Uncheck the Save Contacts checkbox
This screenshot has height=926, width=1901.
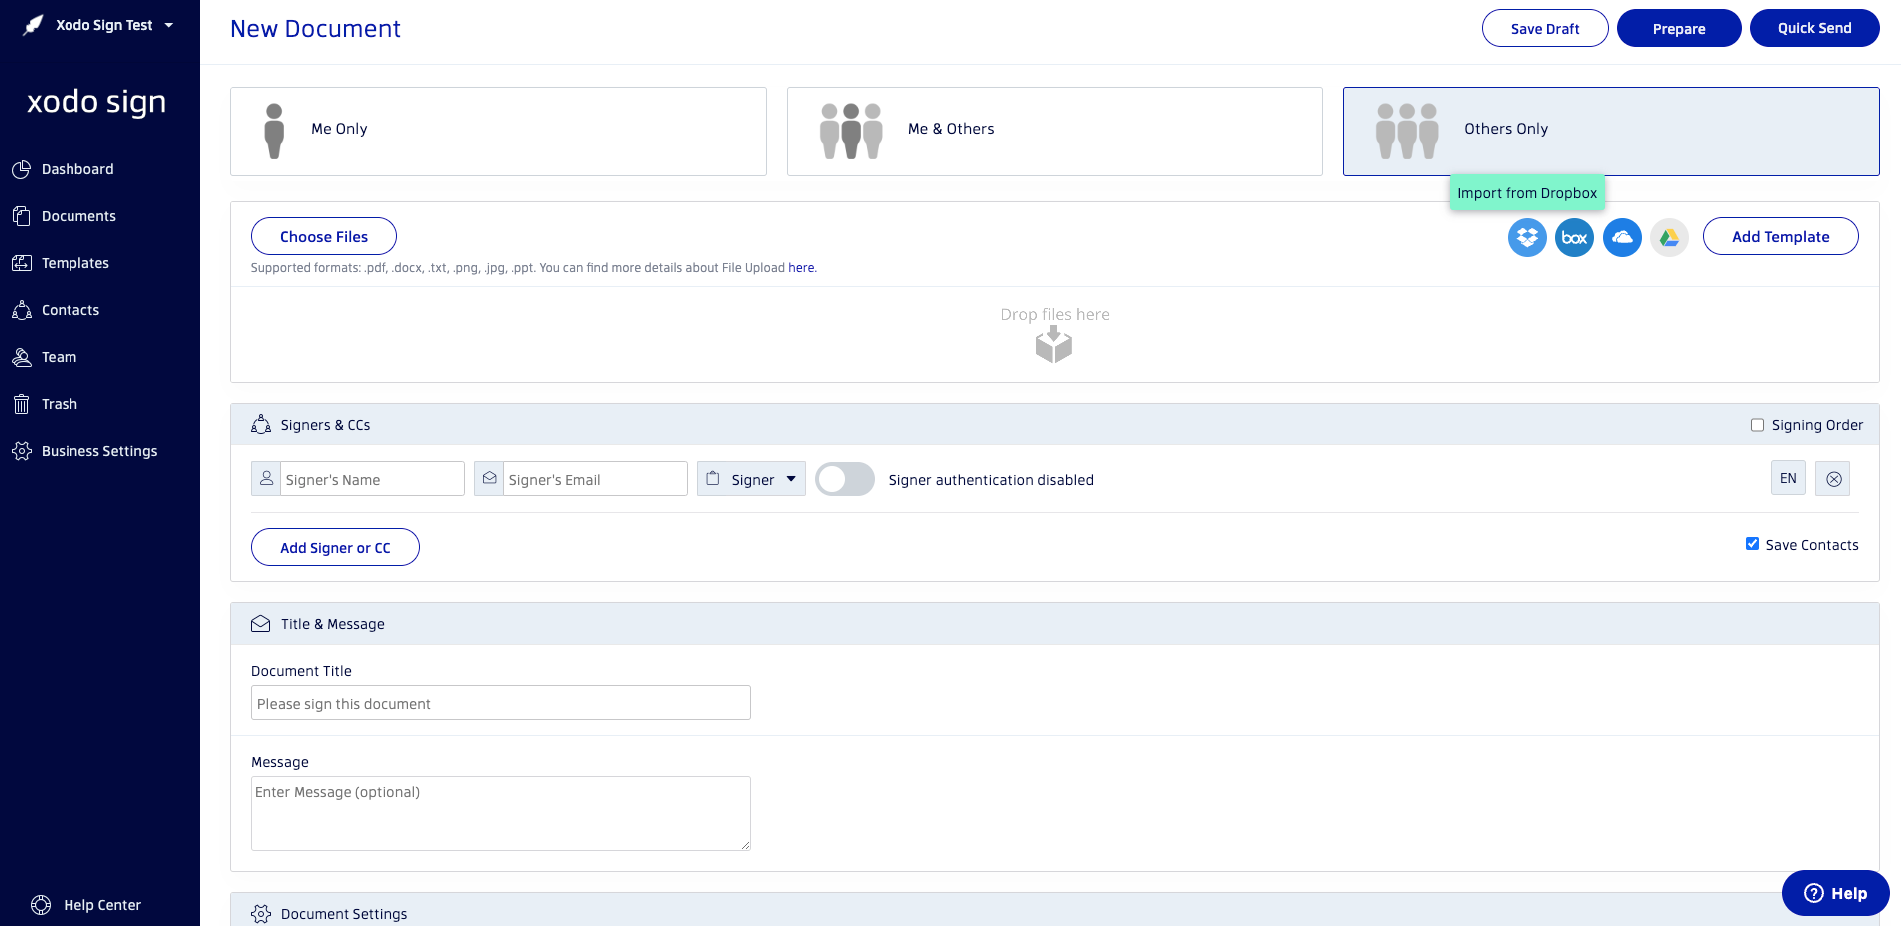[1752, 543]
